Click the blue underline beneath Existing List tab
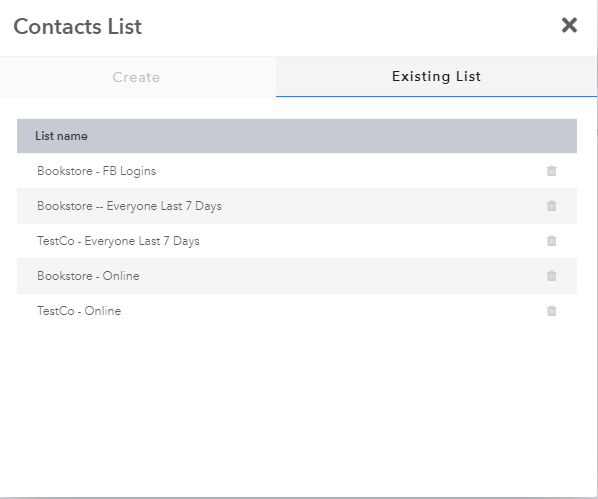This screenshot has width=598, height=499. point(436,97)
